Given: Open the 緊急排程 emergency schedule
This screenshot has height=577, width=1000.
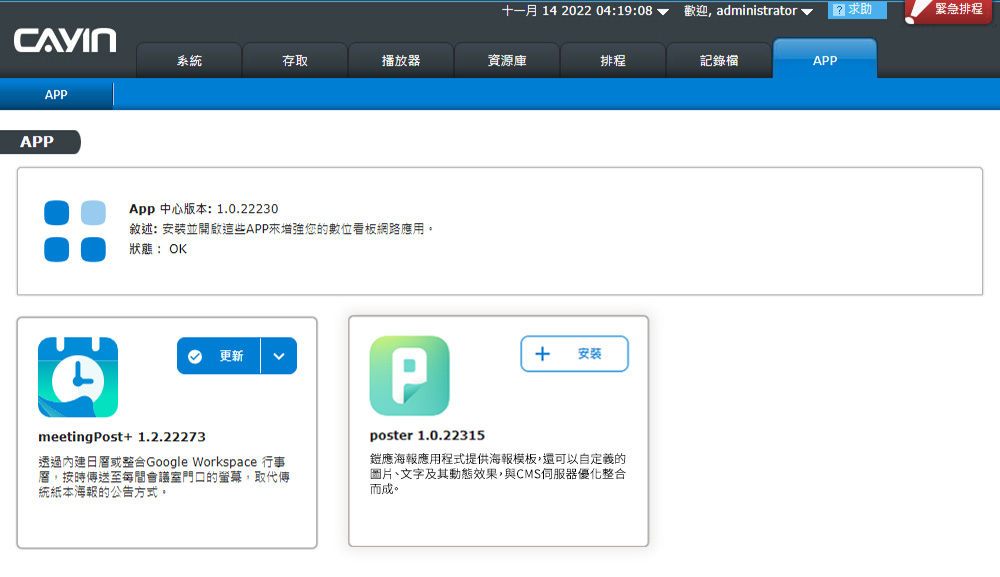Looking at the screenshot, I should [948, 10].
